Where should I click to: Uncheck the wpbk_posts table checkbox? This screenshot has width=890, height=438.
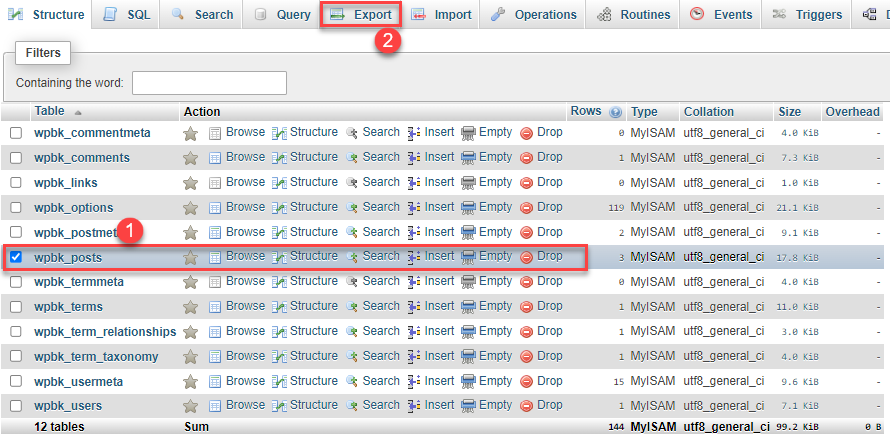click(x=16, y=257)
